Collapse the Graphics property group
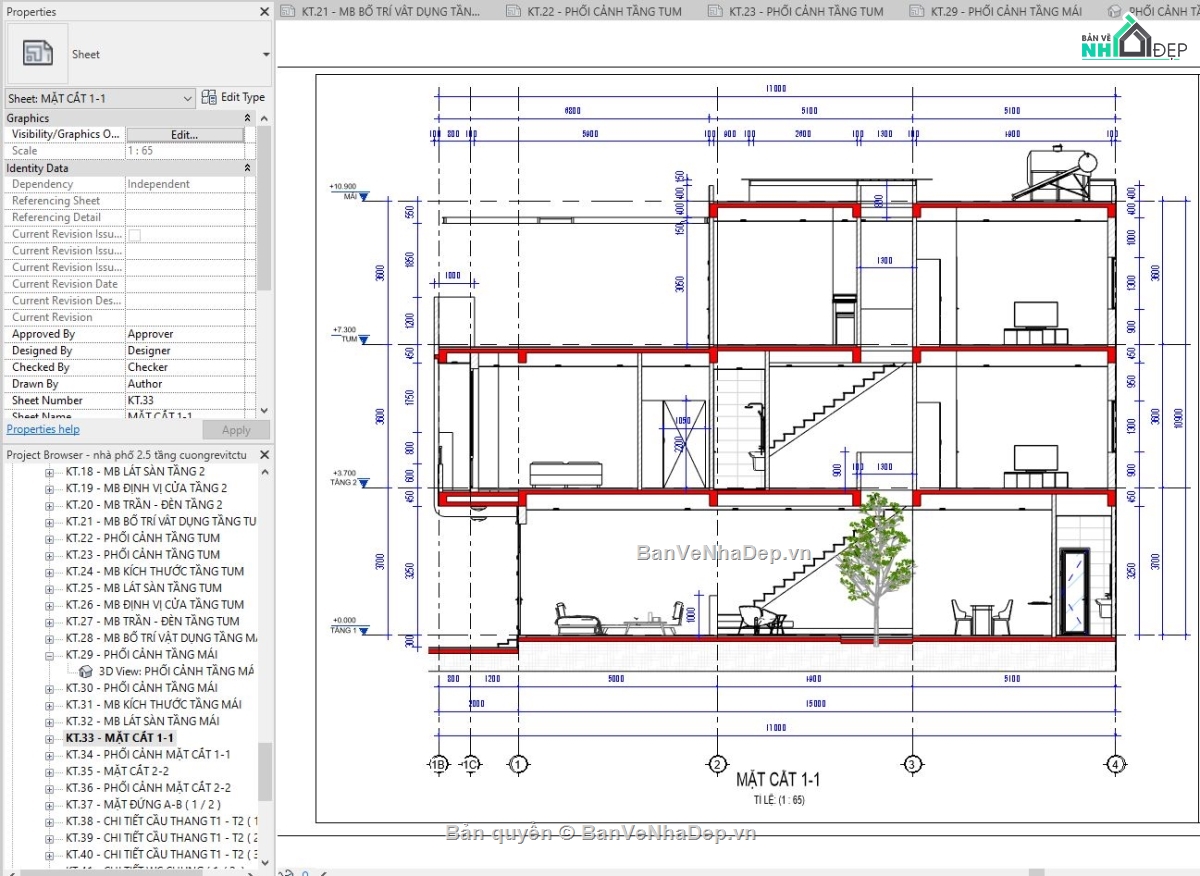 point(248,118)
